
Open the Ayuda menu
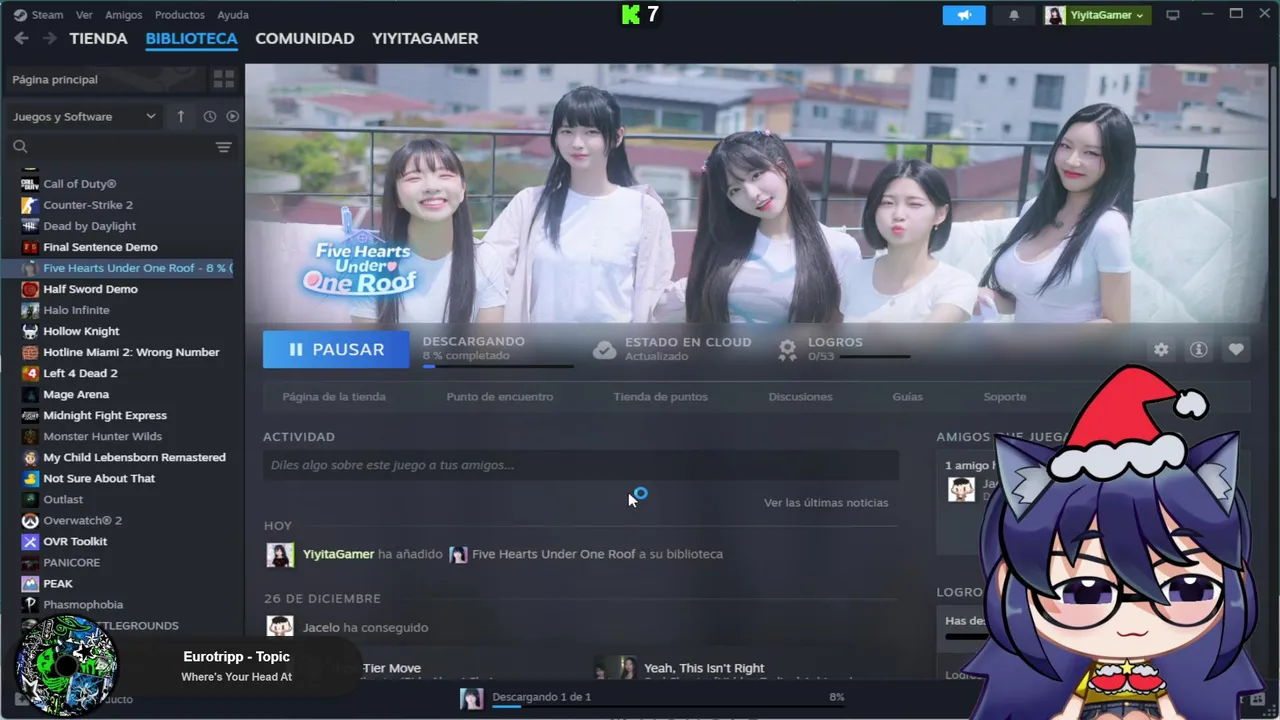tap(233, 15)
